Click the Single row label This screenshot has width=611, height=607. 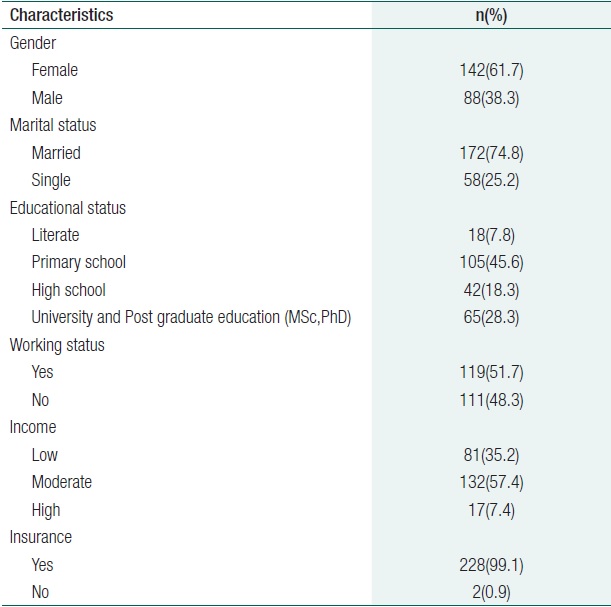(x=51, y=180)
